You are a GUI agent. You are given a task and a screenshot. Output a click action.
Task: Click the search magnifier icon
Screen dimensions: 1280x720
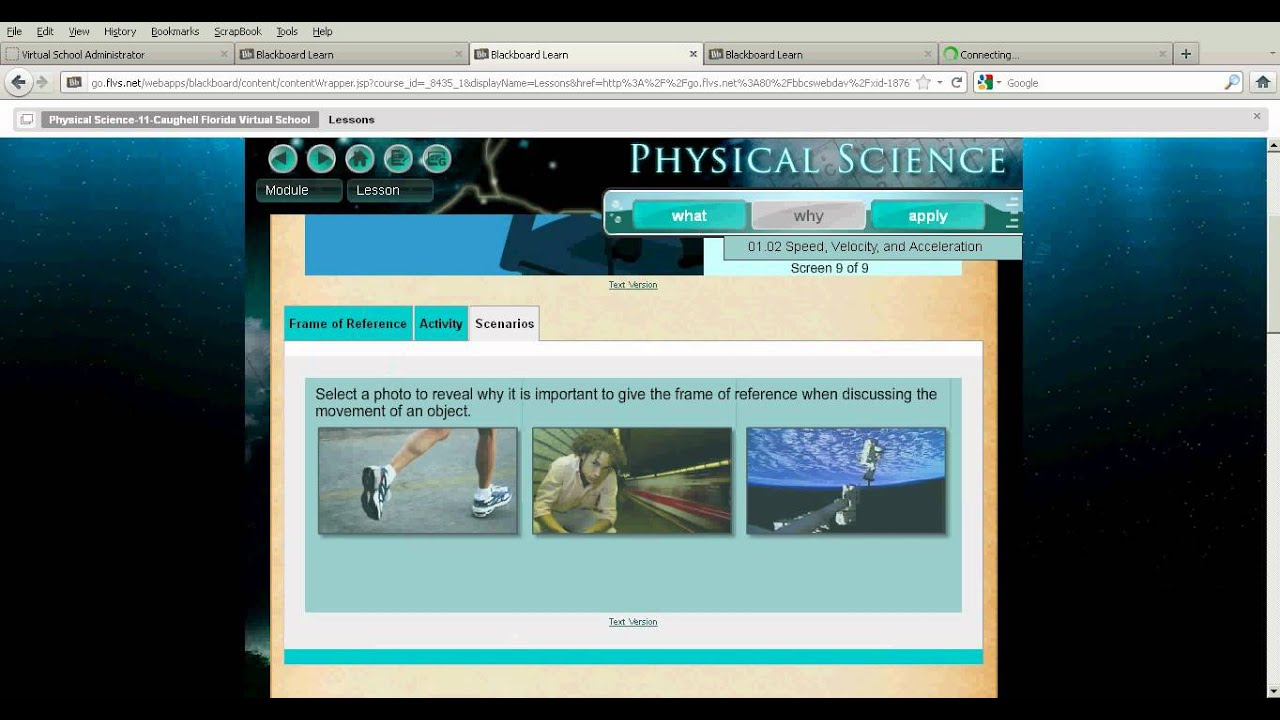tap(1232, 83)
